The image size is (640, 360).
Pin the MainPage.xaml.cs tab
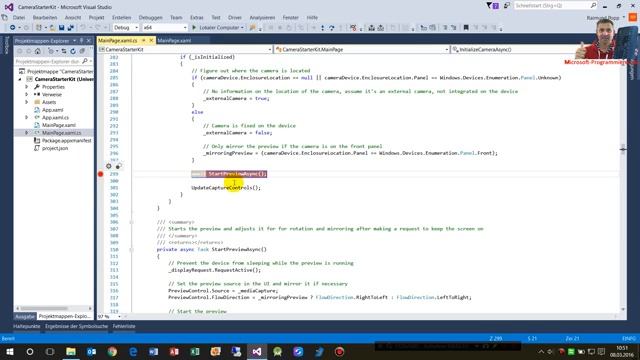click(x=144, y=40)
